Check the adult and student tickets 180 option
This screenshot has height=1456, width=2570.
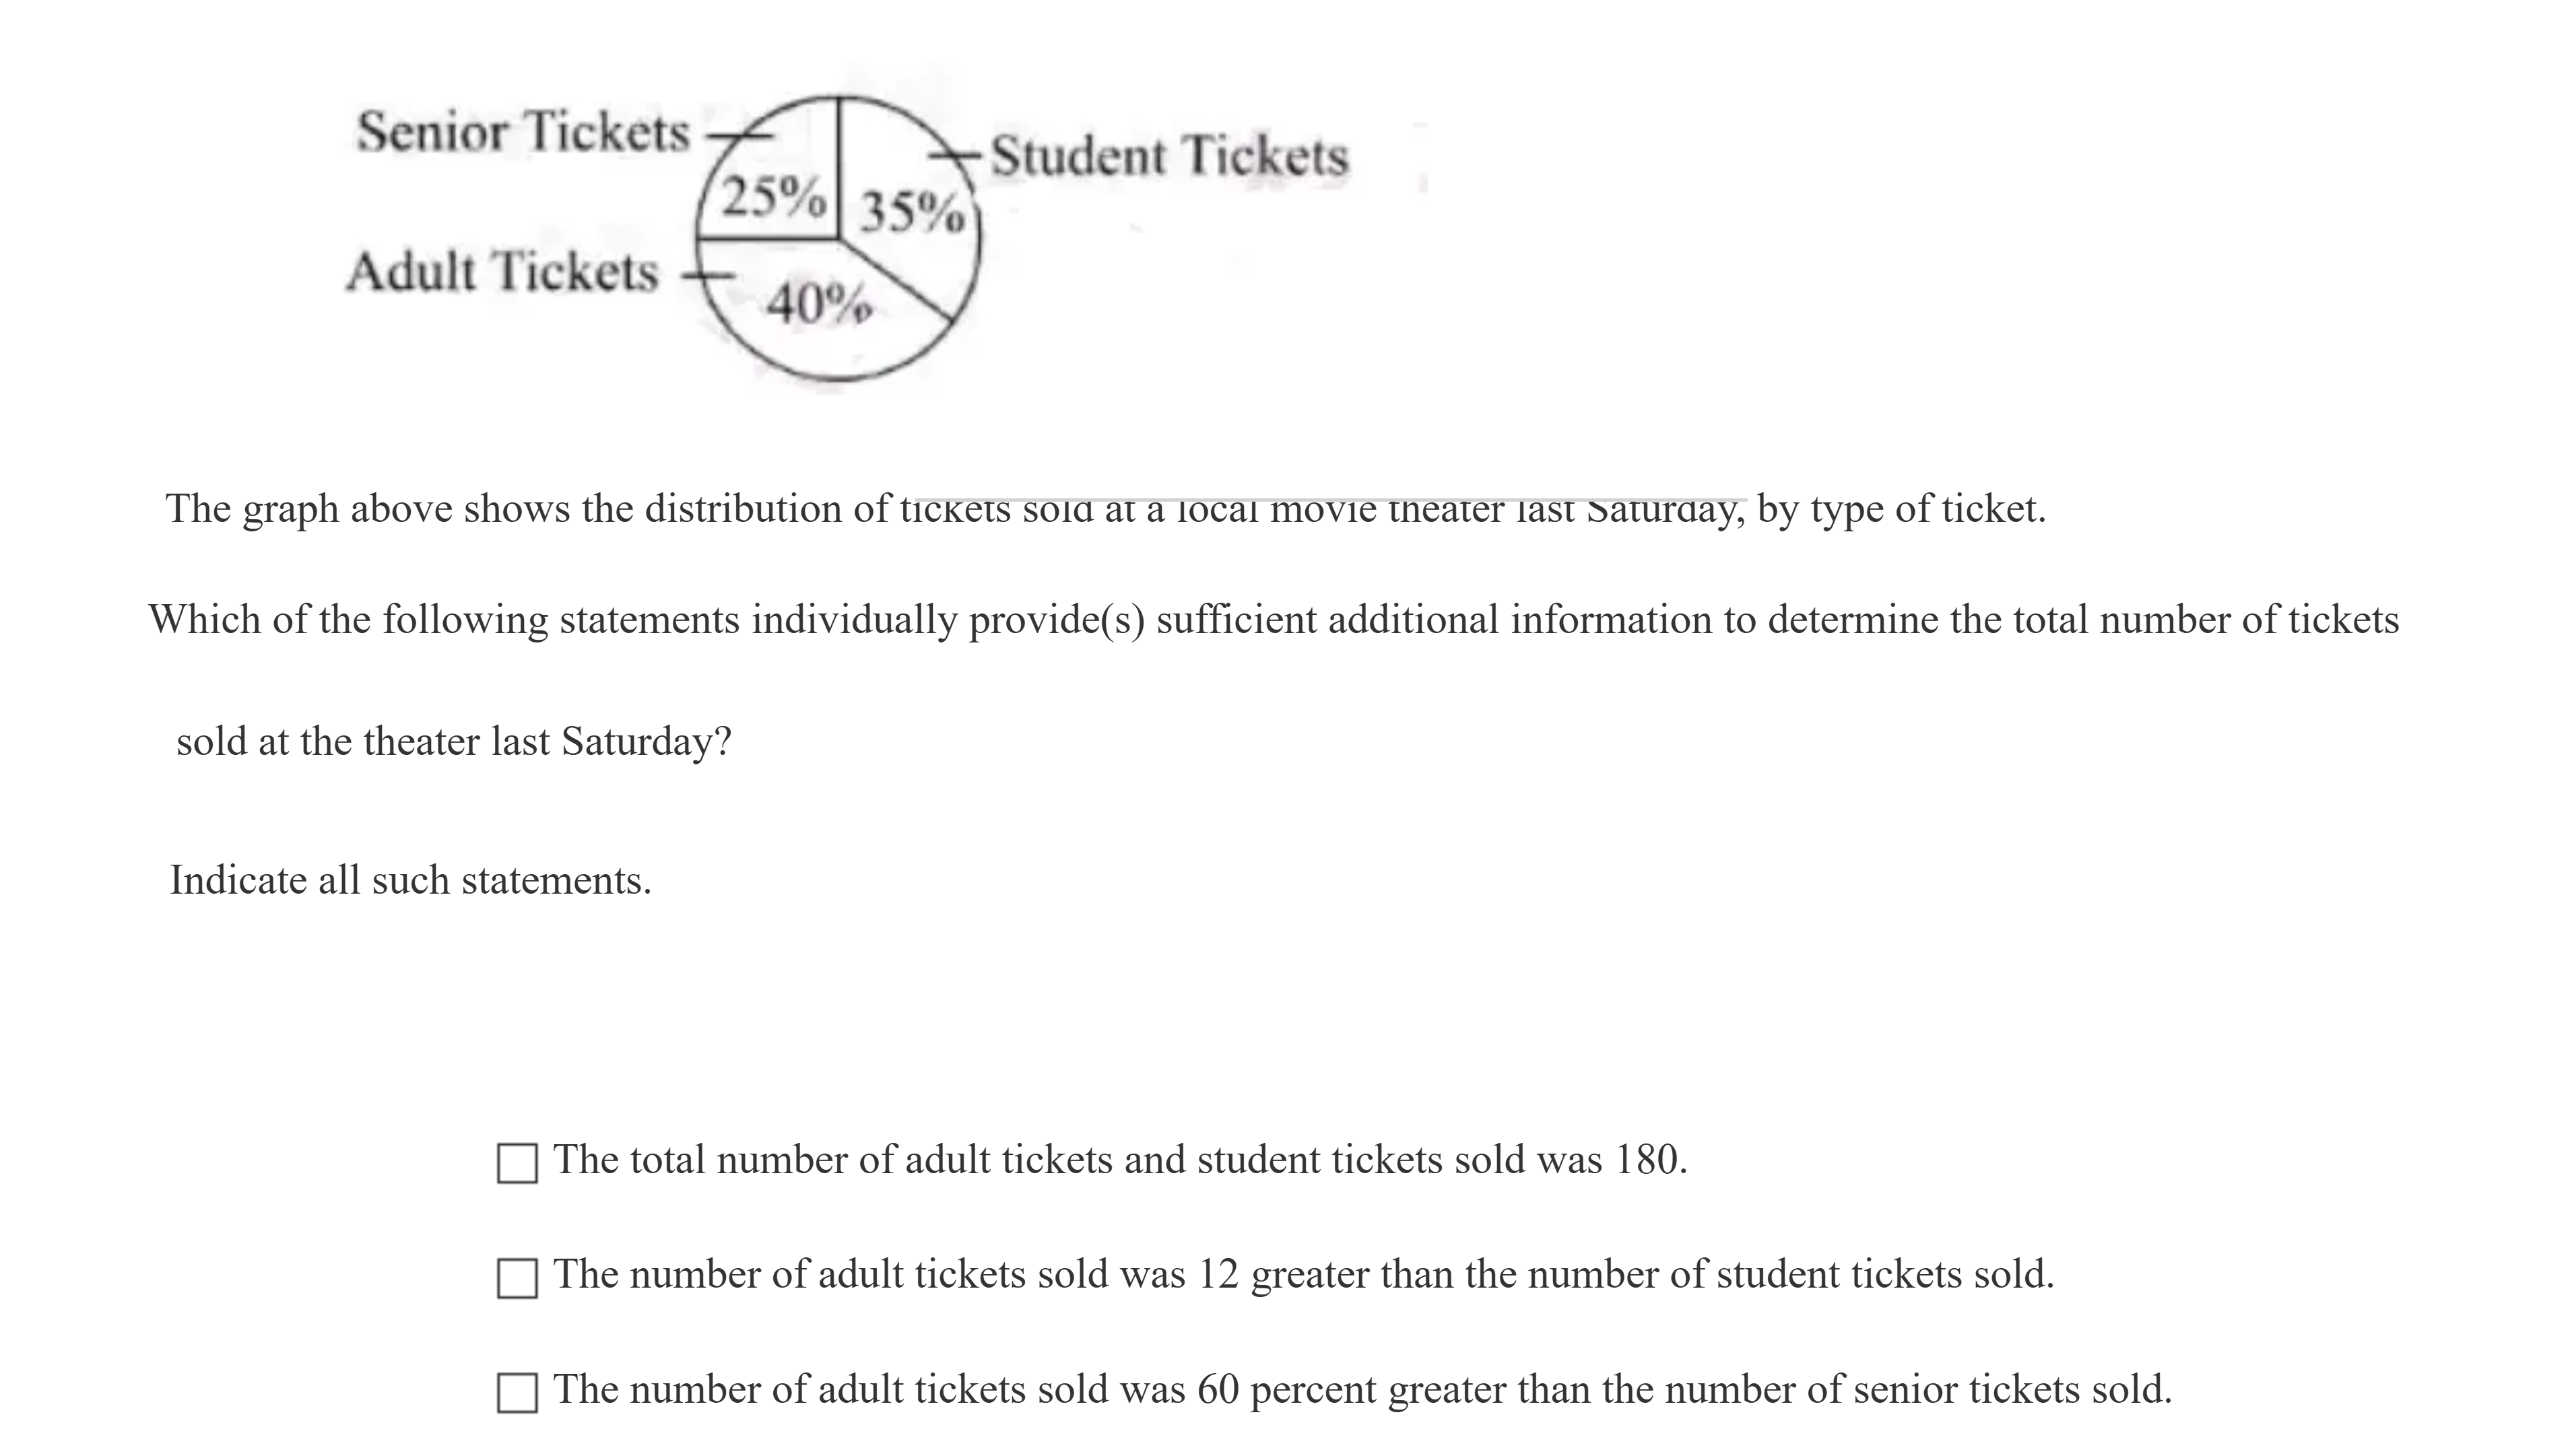pyautogui.click(x=517, y=1163)
